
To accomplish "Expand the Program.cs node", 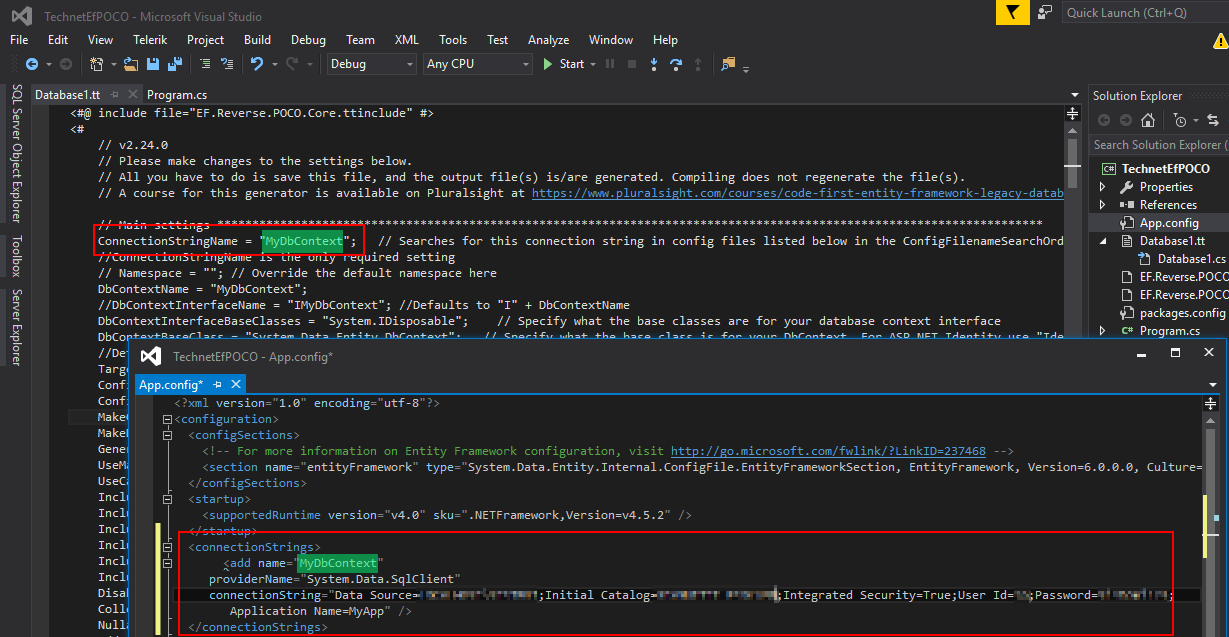I will pos(1103,331).
